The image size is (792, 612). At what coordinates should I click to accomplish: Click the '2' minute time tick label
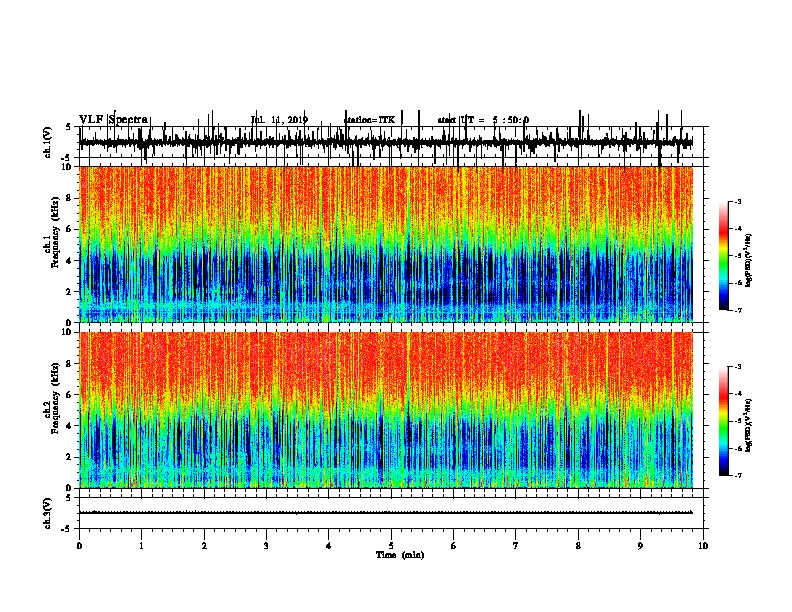204,545
